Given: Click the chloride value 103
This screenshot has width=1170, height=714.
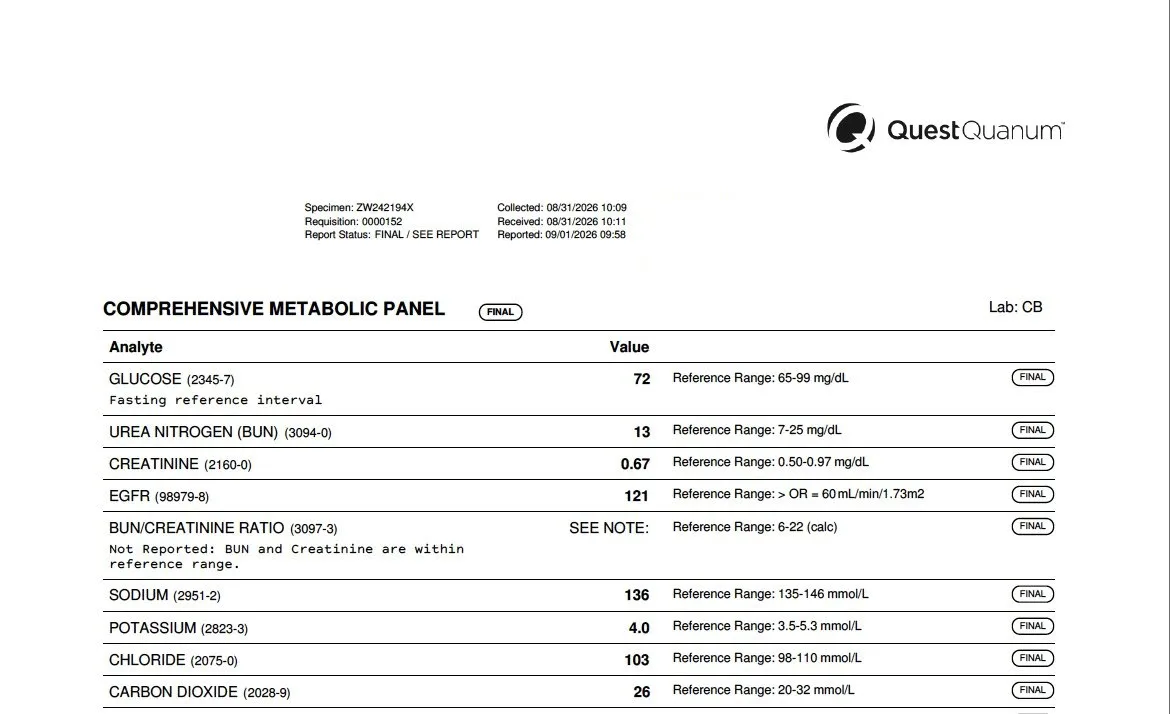Looking at the screenshot, I should click(x=637, y=660).
